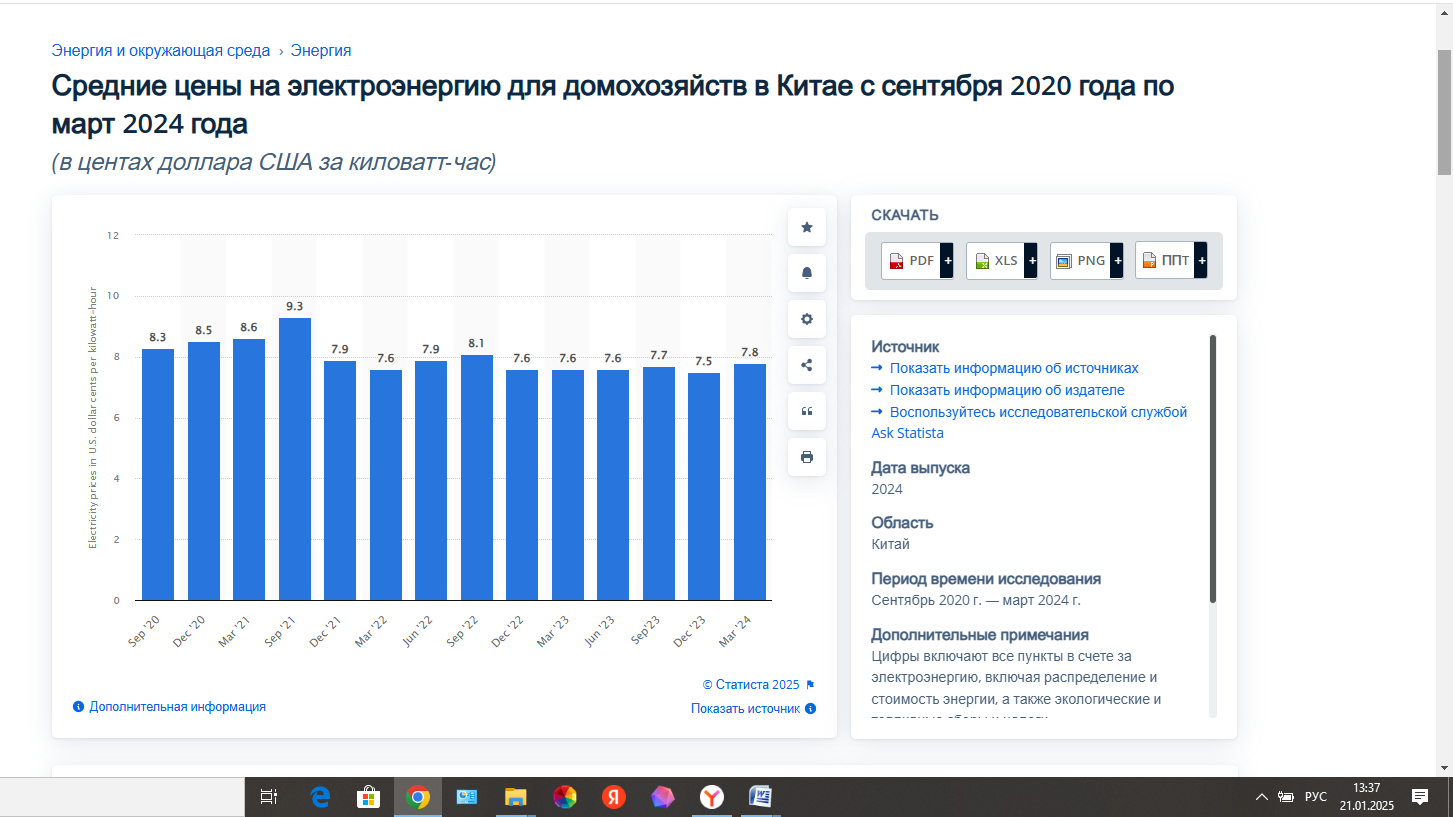Click the share icon beside chart
The height and width of the screenshot is (817, 1453).
(806, 365)
